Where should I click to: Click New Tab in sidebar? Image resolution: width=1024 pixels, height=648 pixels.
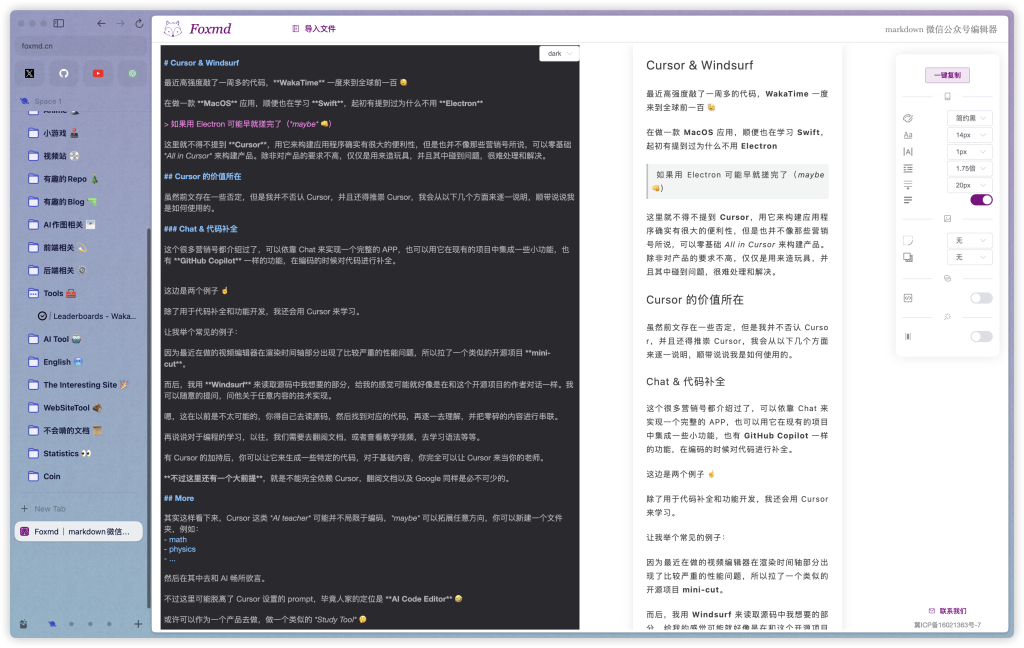tap(50, 509)
